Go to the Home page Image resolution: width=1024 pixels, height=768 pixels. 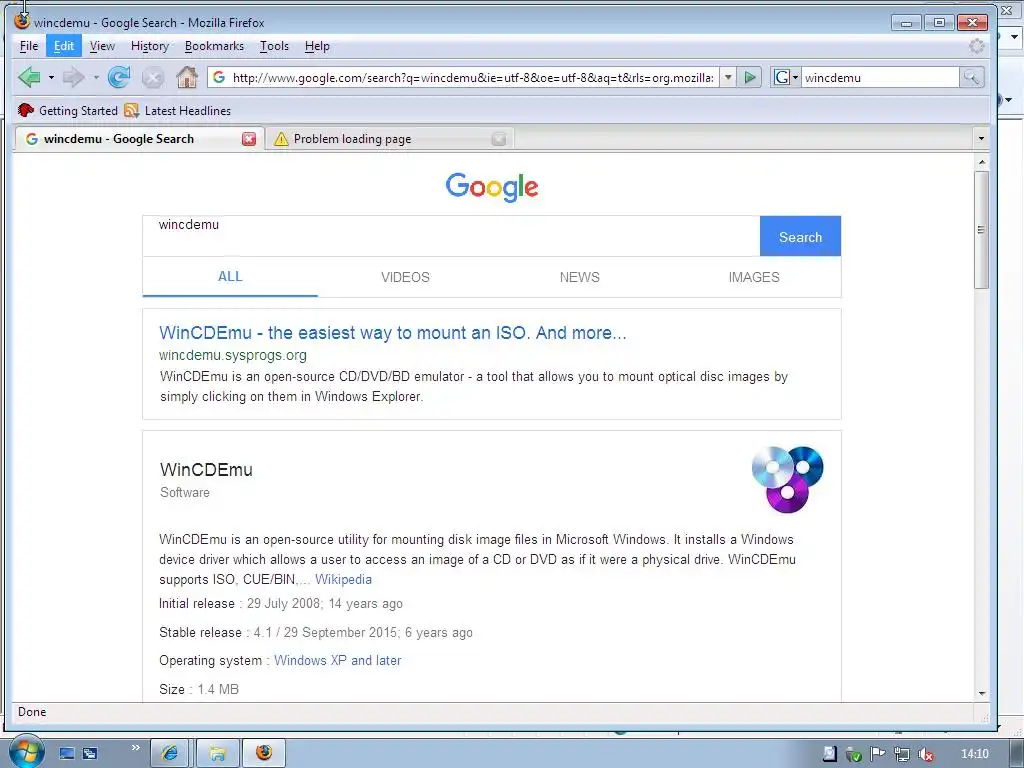(x=187, y=77)
